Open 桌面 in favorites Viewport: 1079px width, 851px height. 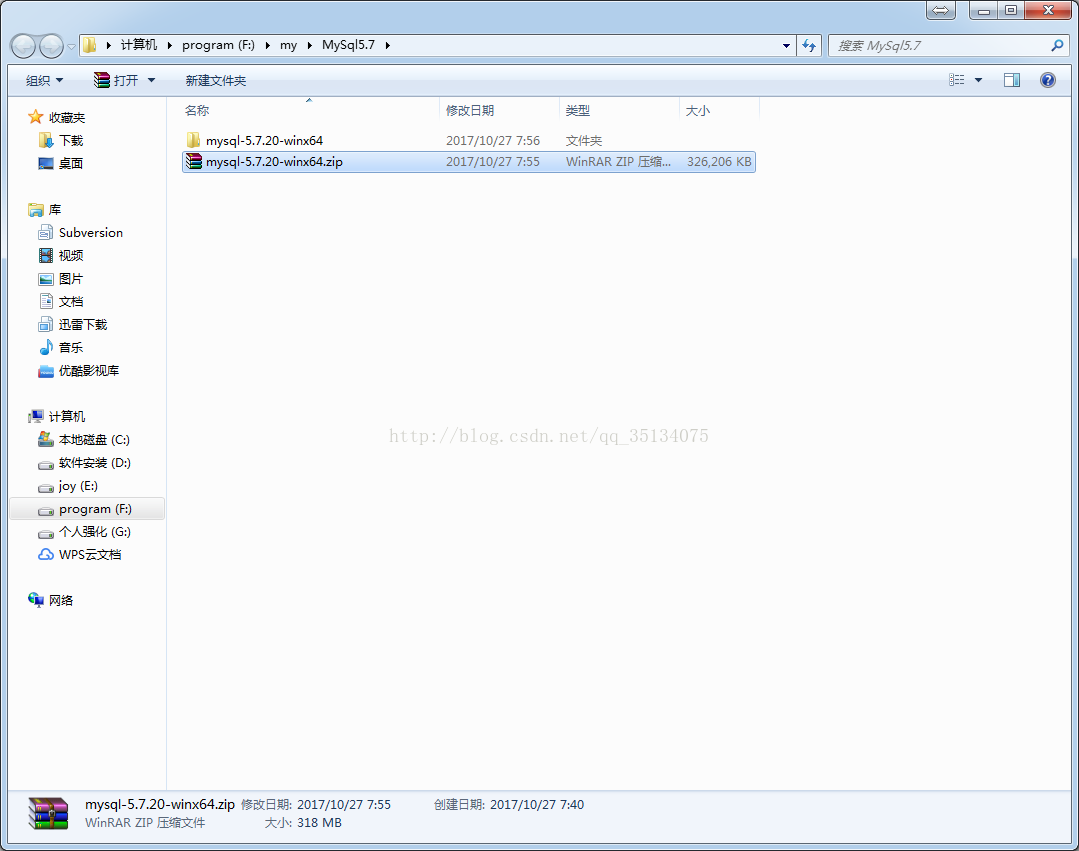(71, 163)
